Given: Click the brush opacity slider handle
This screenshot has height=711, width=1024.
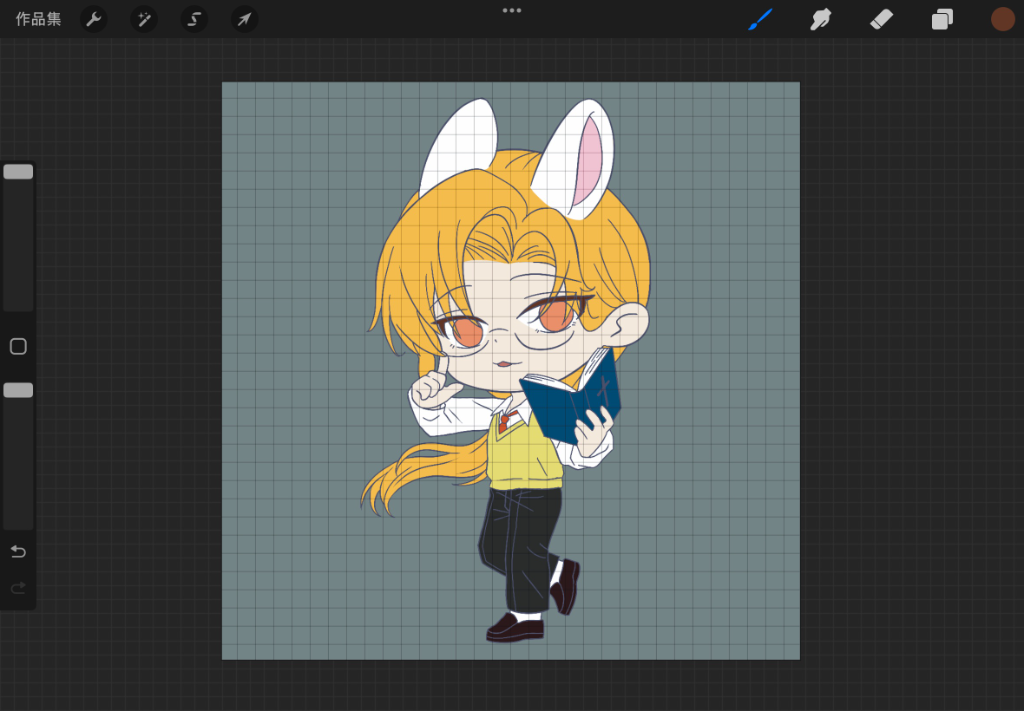Looking at the screenshot, I should click(x=18, y=390).
